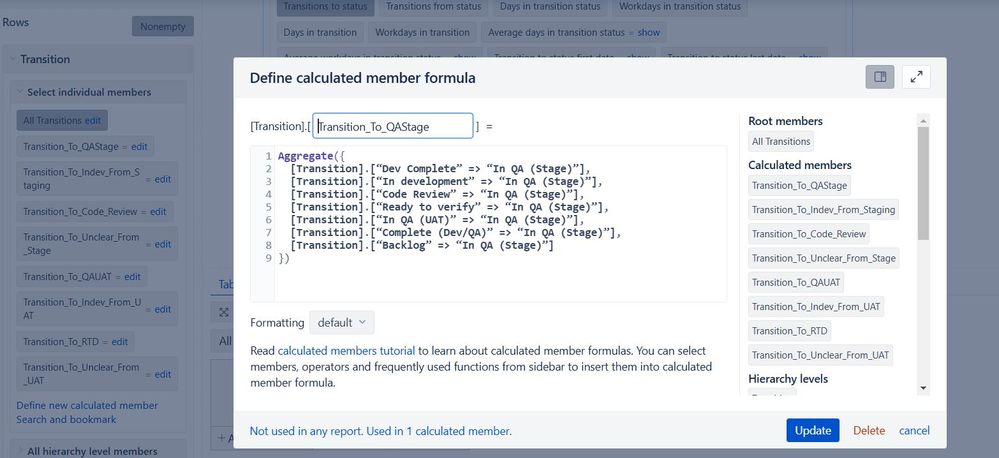
Task: Insert Transition_To_RTD from sidebar list
Action: (789, 331)
